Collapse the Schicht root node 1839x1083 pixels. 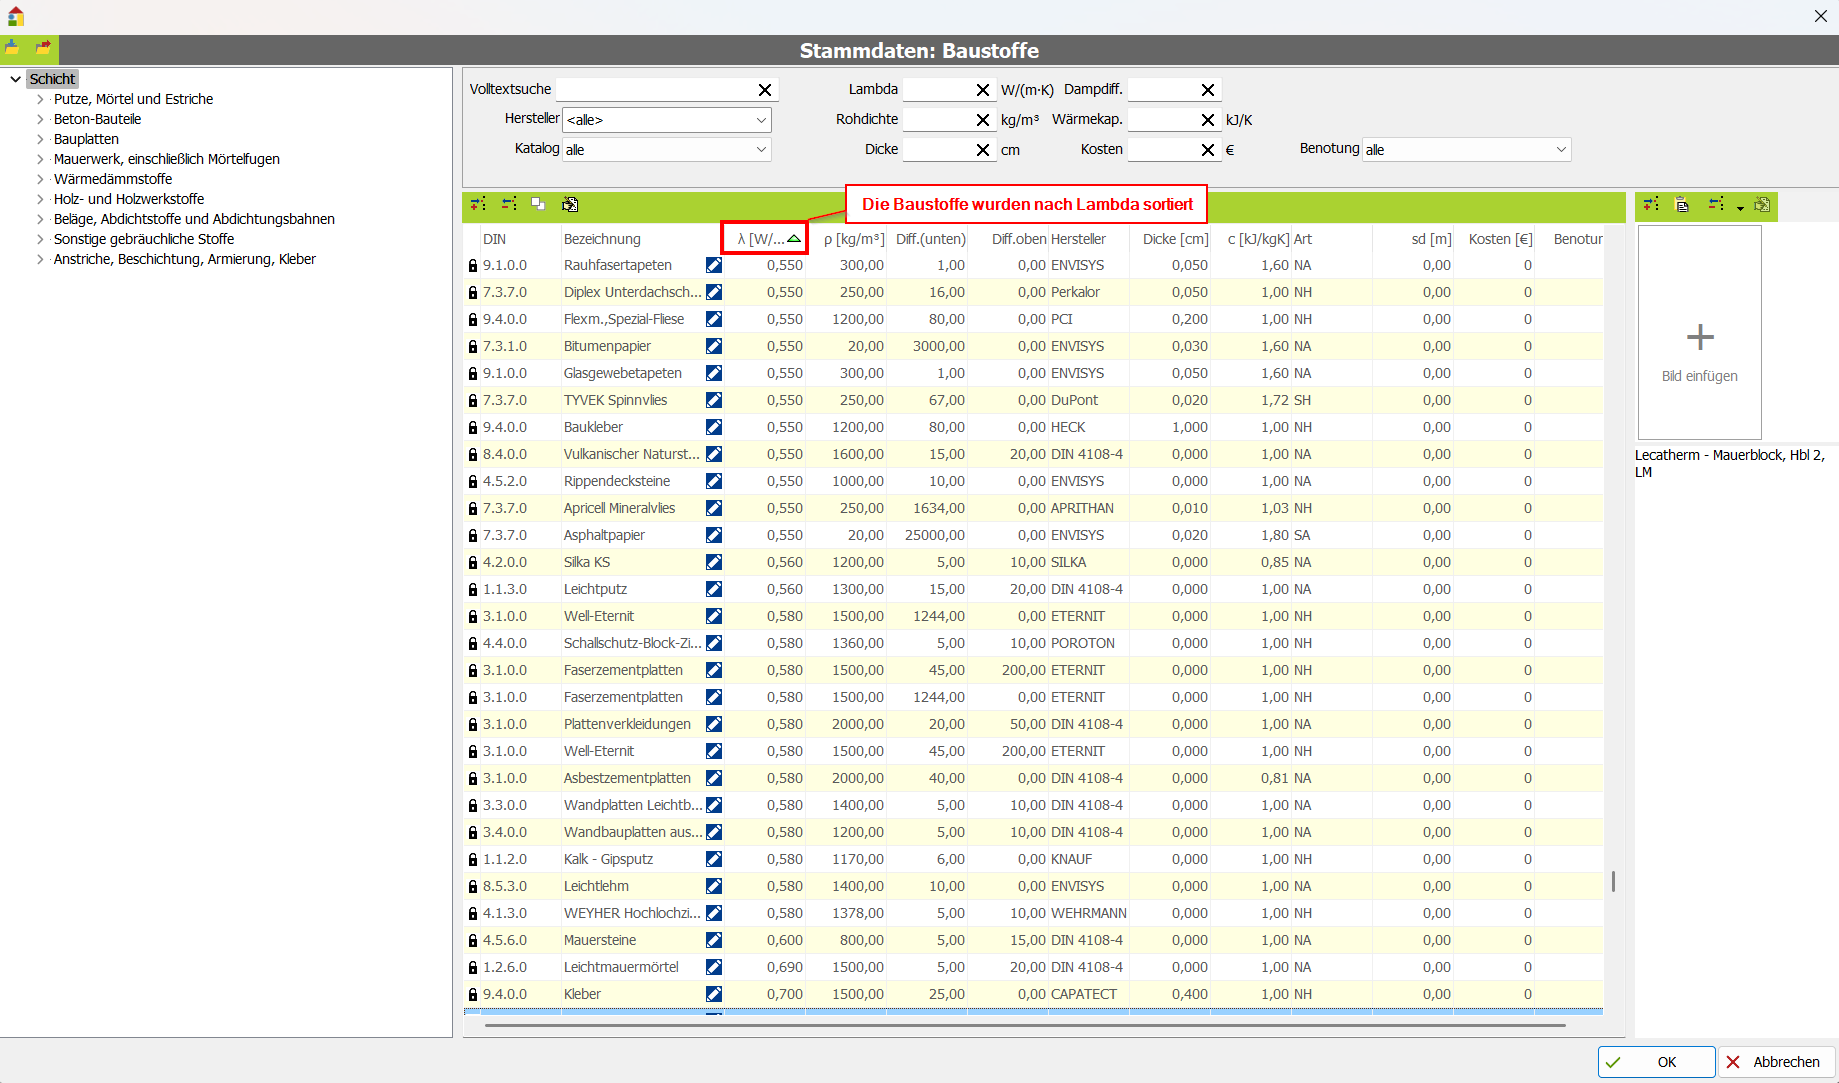coord(16,79)
